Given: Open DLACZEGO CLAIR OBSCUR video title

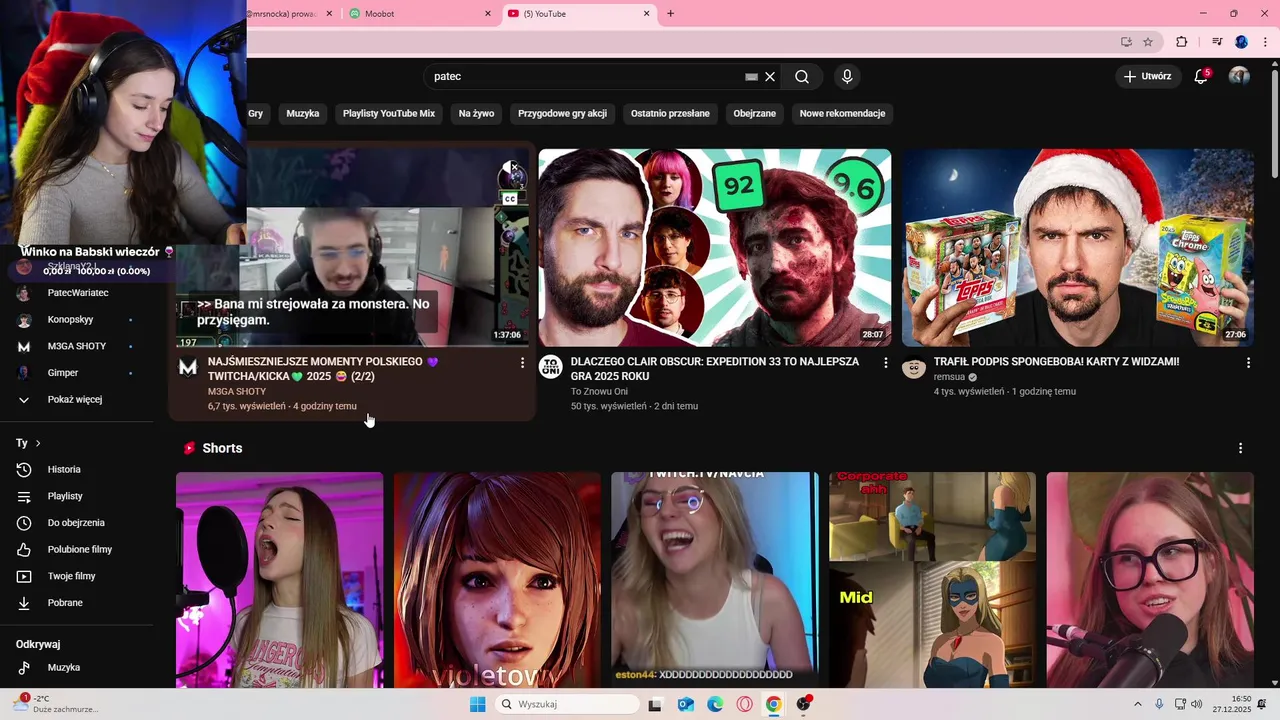Looking at the screenshot, I should pos(714,368).
